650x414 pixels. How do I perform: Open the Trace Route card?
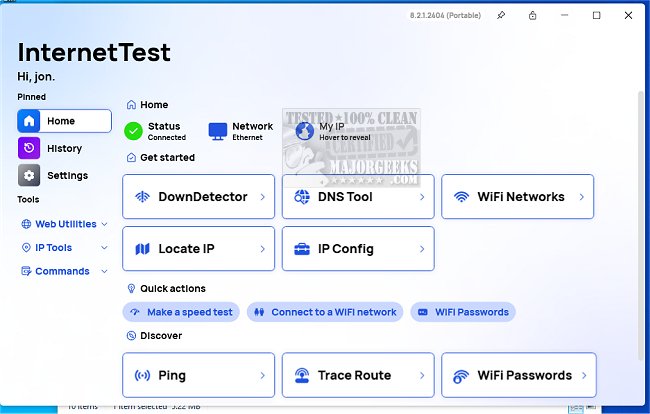coord(358,375)
